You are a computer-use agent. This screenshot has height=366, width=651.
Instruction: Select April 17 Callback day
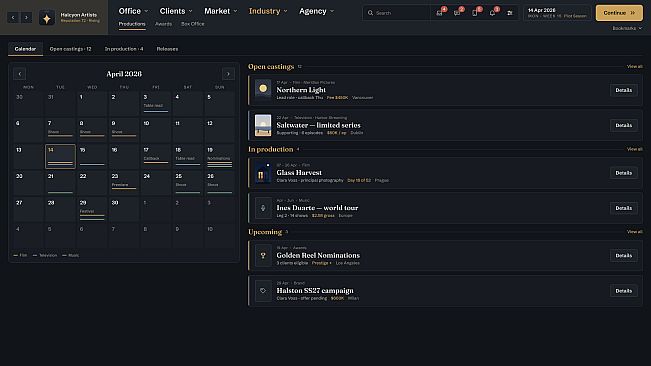tap(156, 156)
